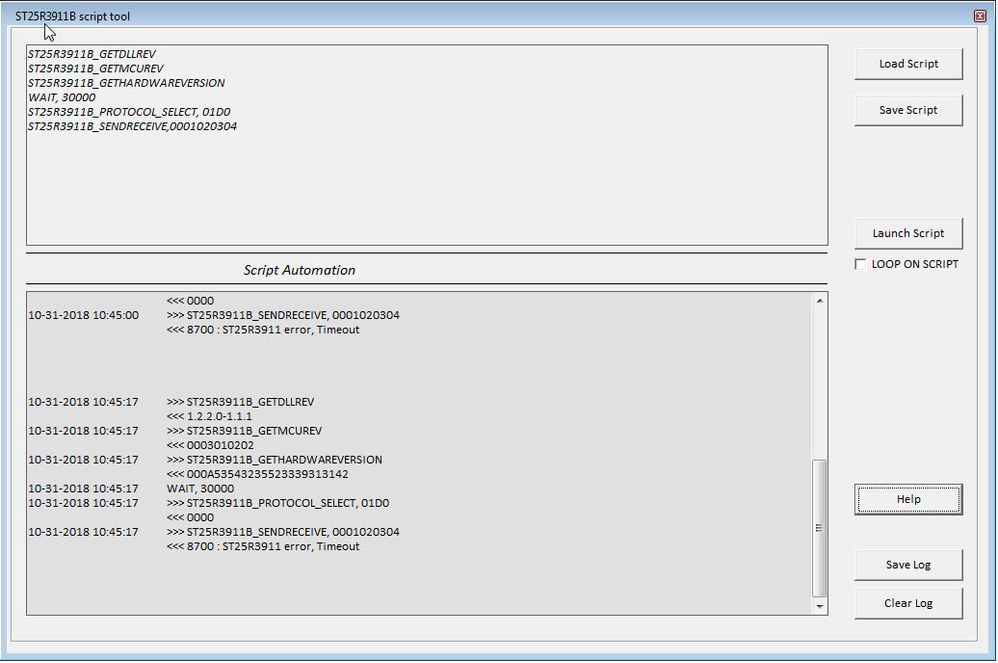The image size is (998, 663).
Task: Clear the log output
Action: pos(908,603)
